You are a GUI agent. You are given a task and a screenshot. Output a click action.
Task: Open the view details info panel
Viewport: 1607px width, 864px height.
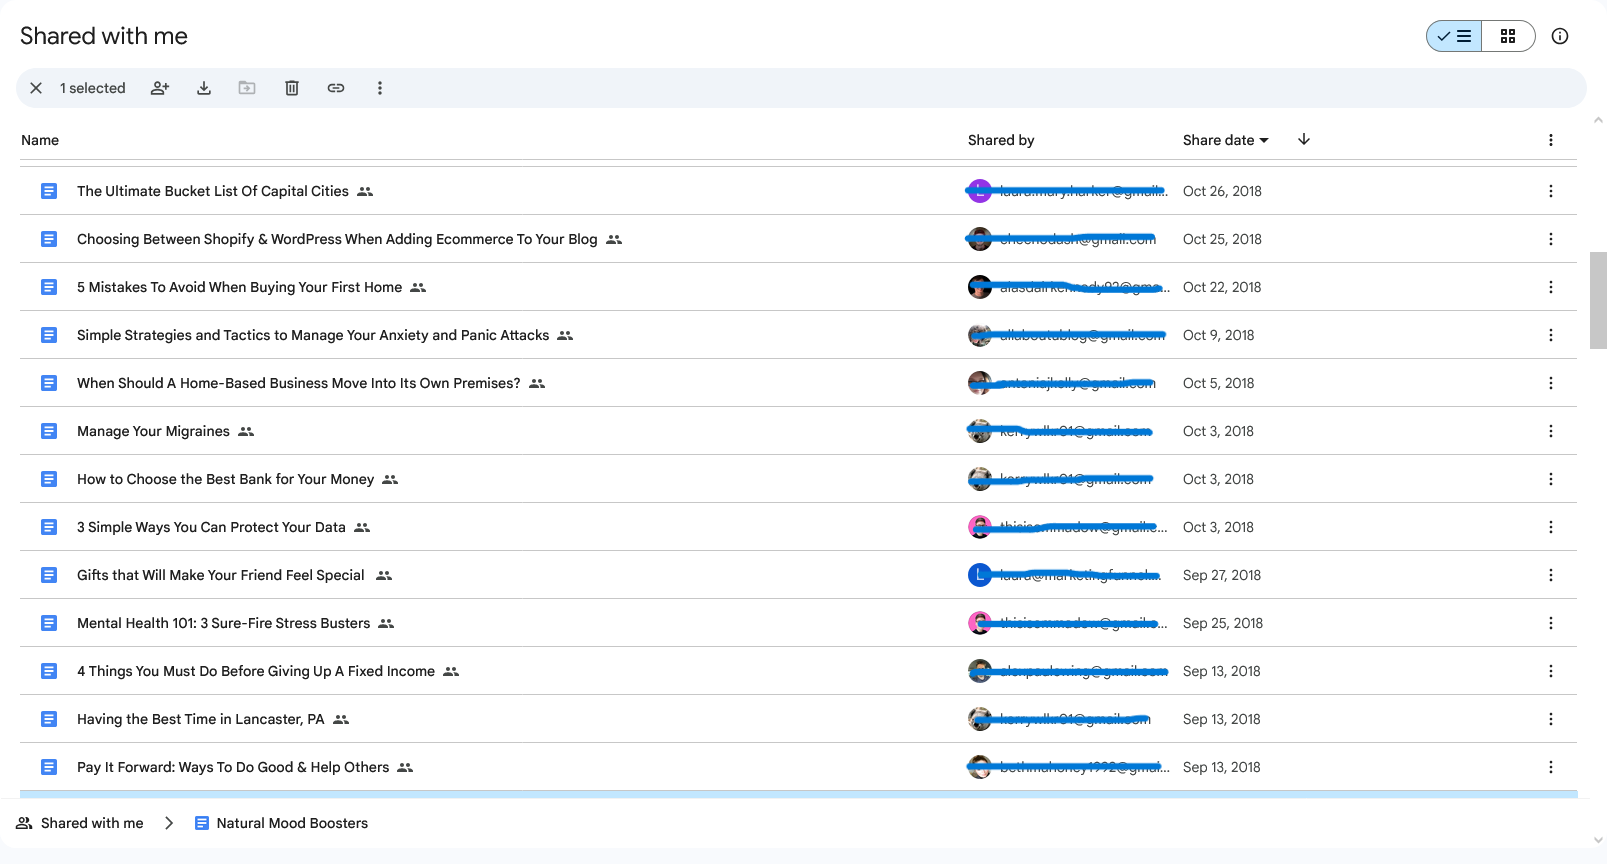[1560, 36]
